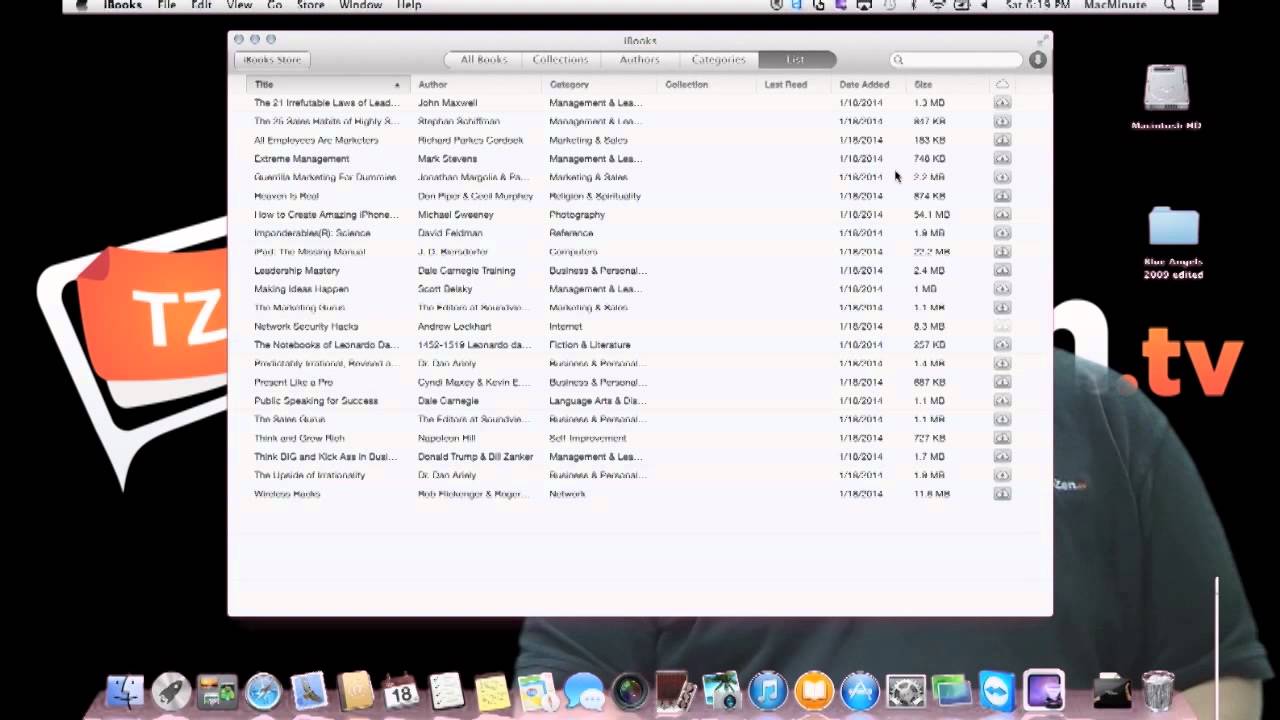Sort the list by Date Added

coord(864,84)
